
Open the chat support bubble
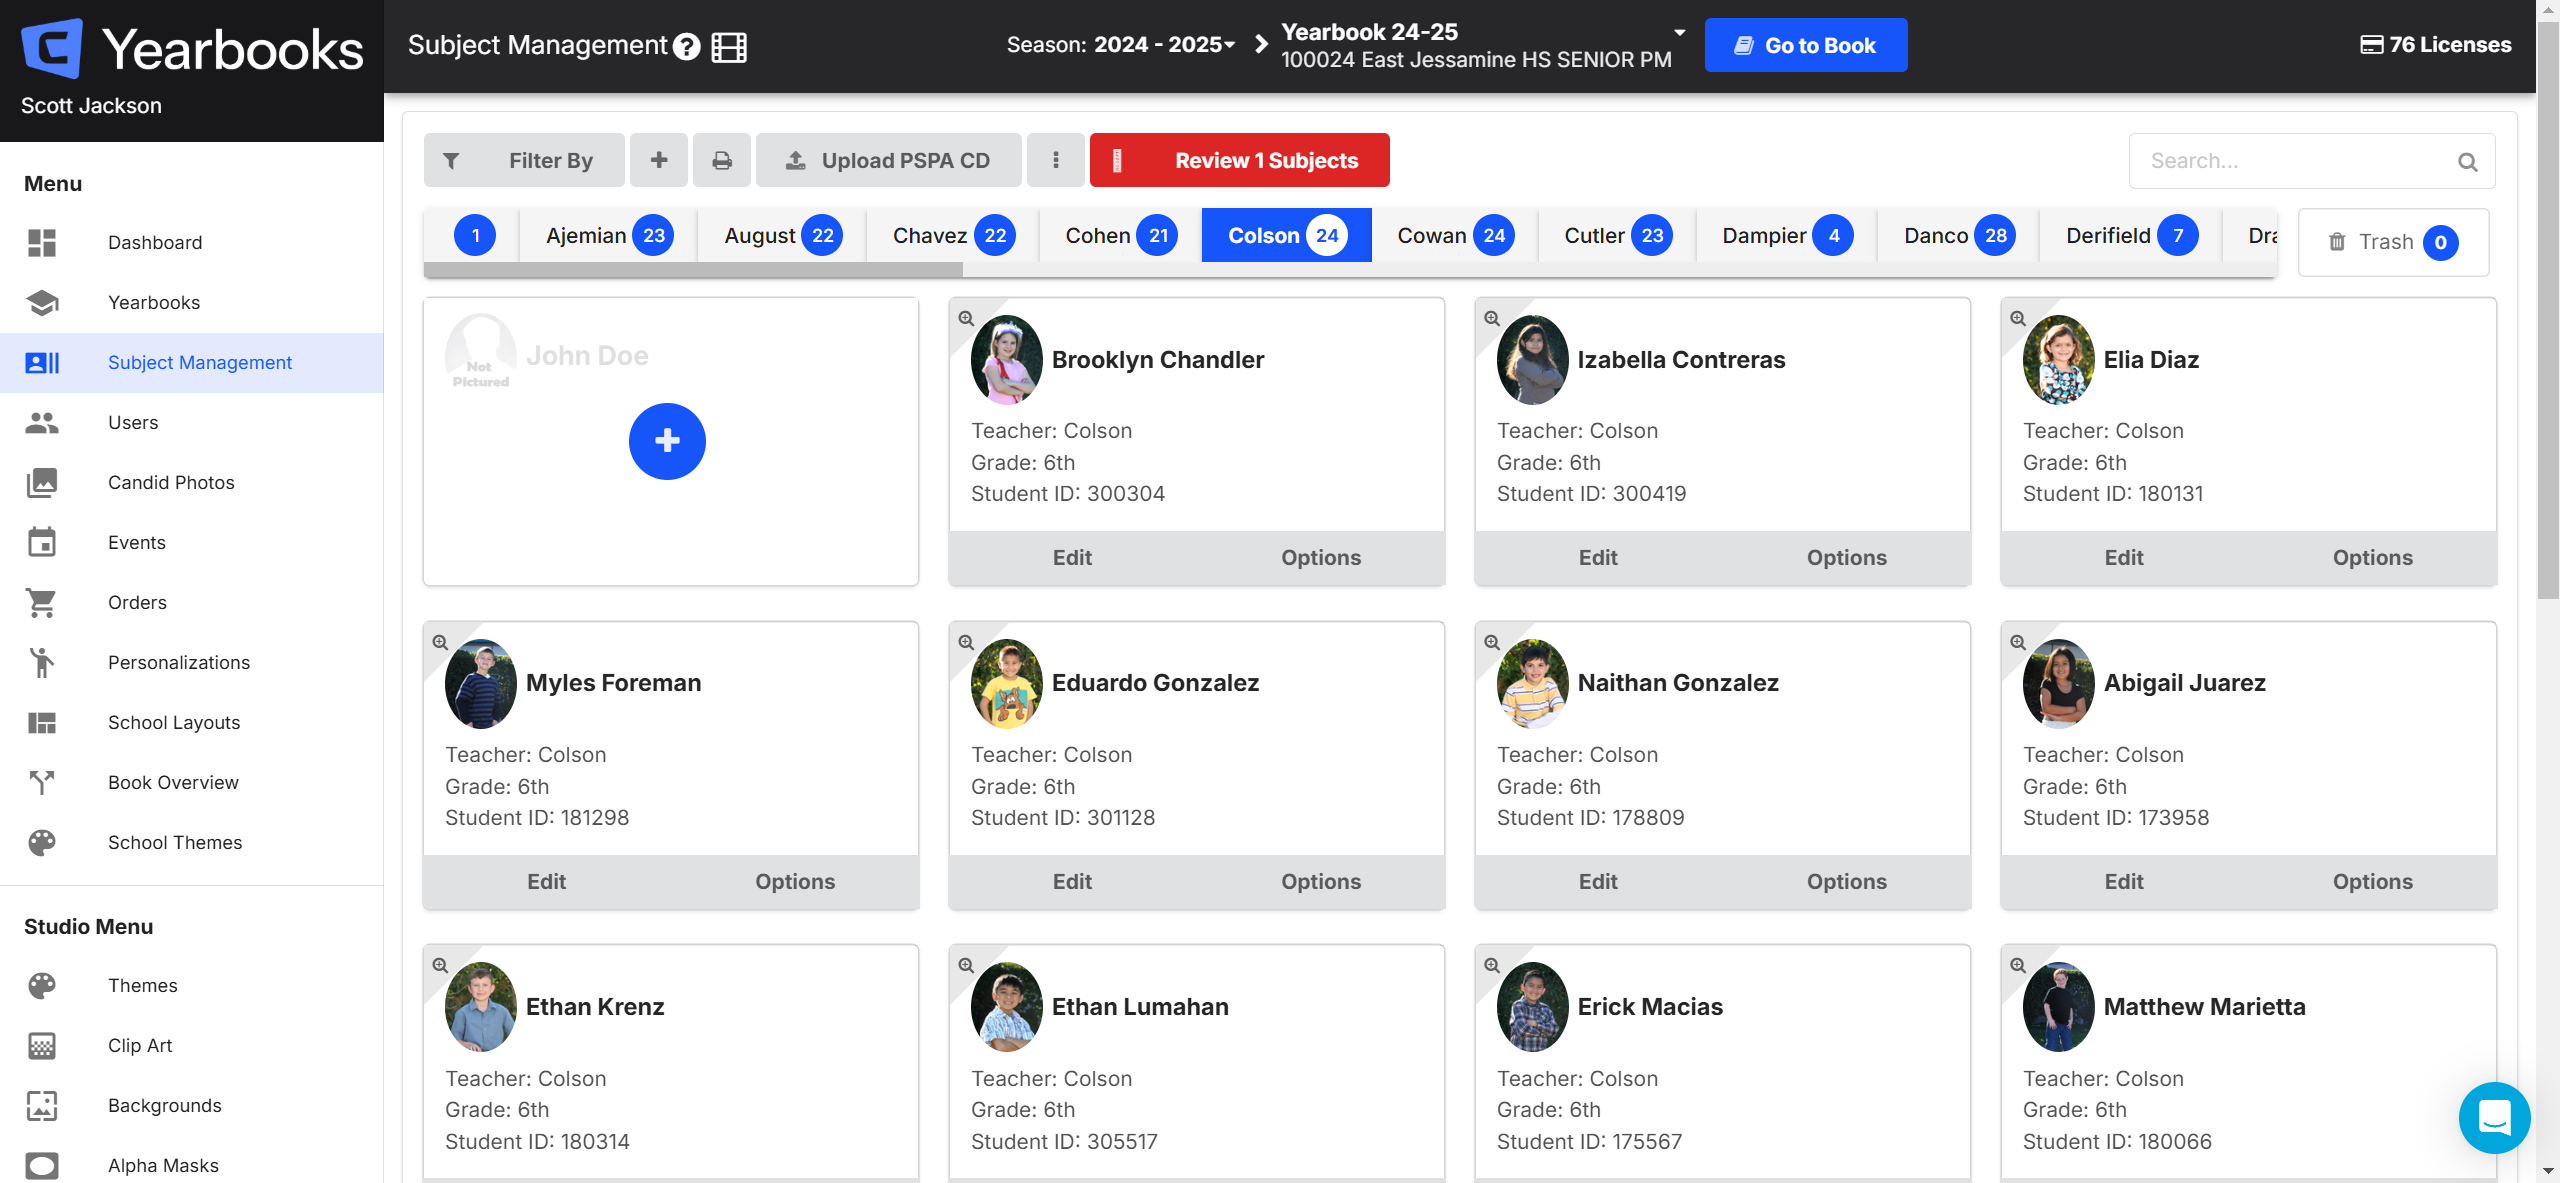pos(2493,1117)
